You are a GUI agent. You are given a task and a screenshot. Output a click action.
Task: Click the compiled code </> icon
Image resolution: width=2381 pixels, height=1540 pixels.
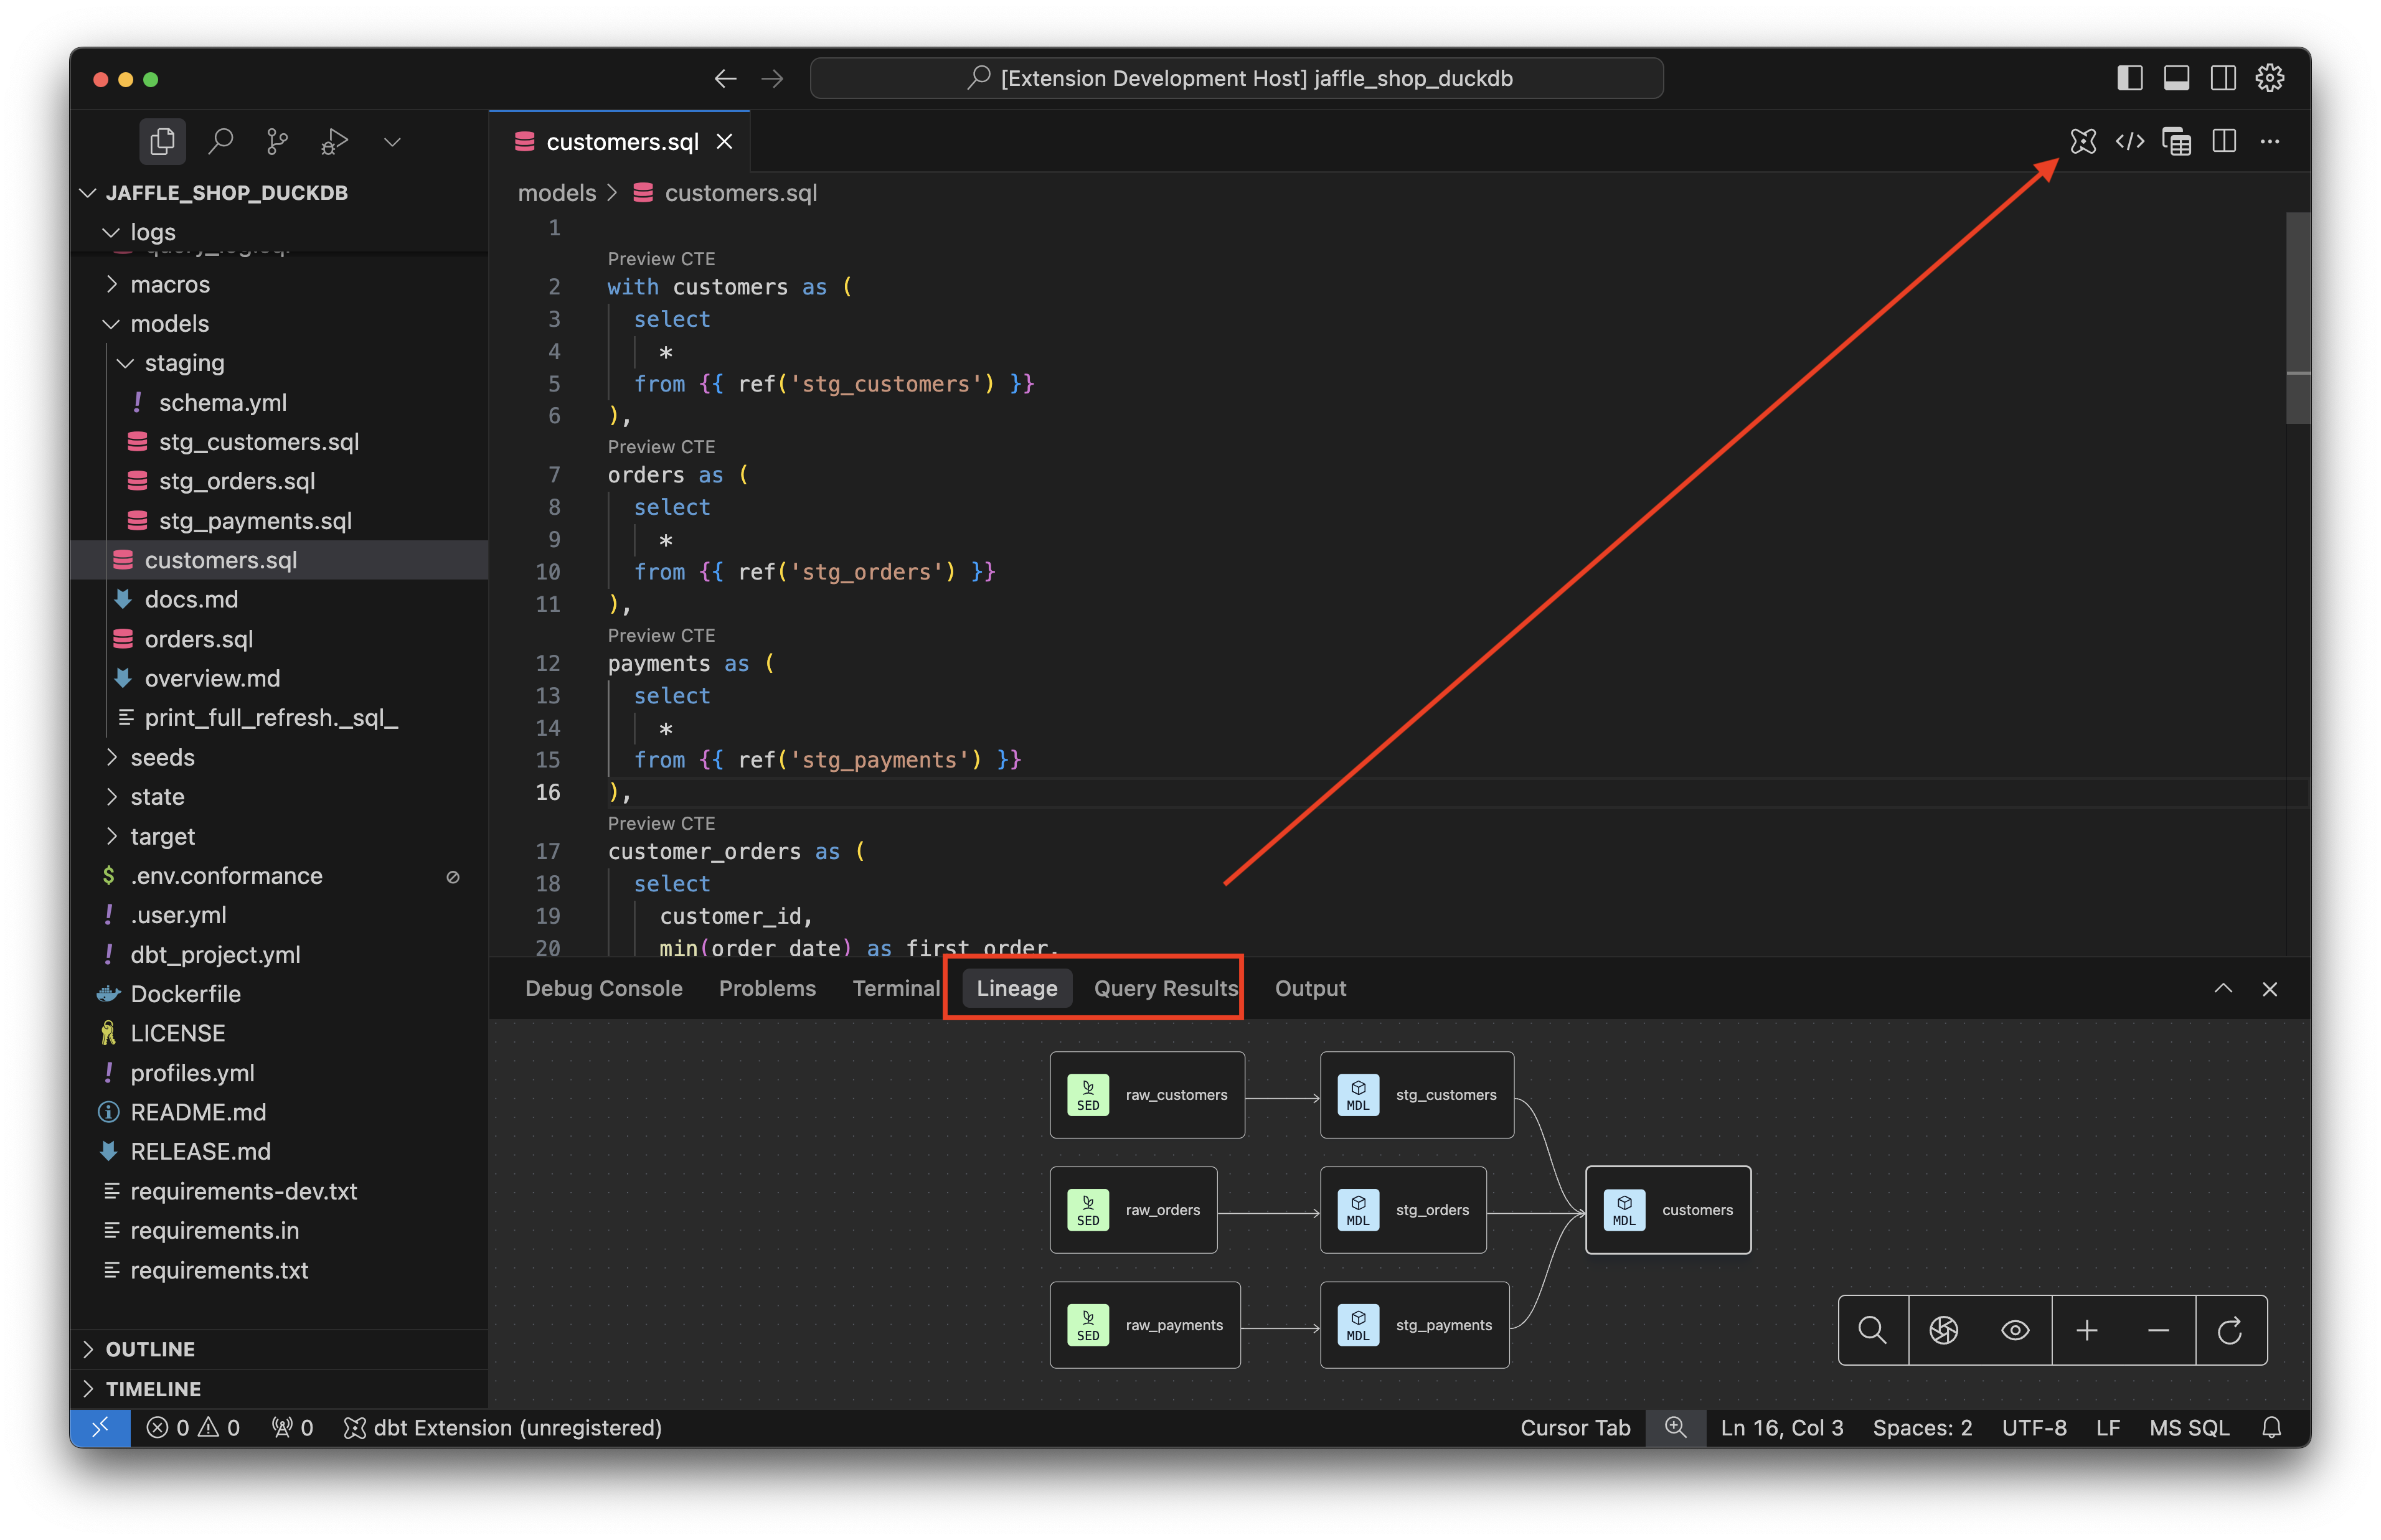click(2130, 141)
